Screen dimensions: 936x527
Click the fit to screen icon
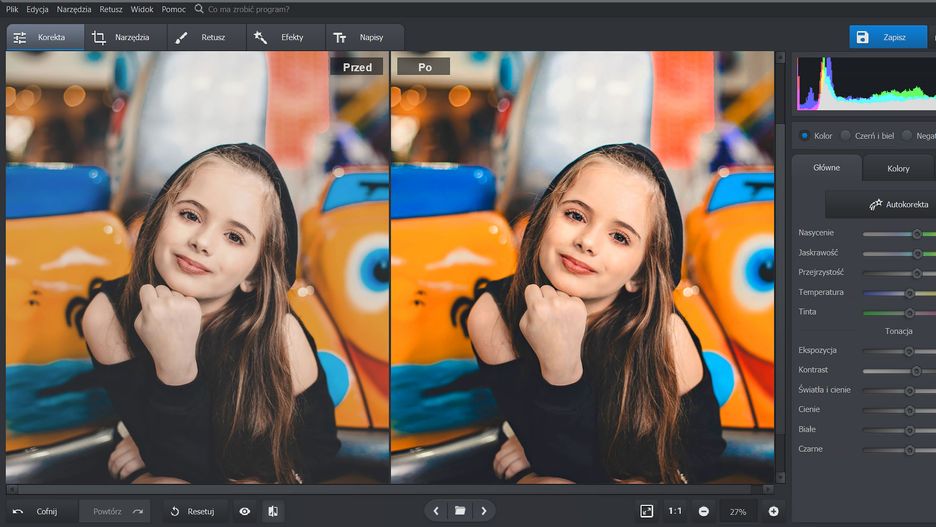point(646,511)
